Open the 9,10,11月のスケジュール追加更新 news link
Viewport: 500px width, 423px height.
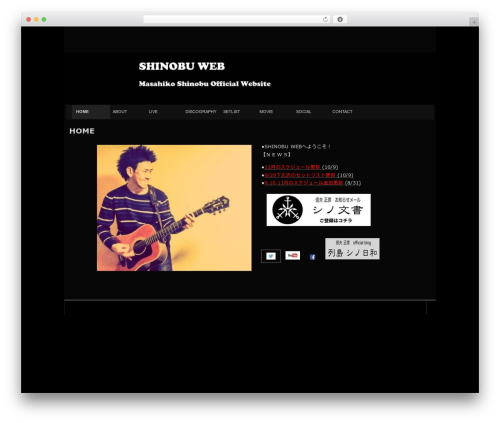click(304, 183)
